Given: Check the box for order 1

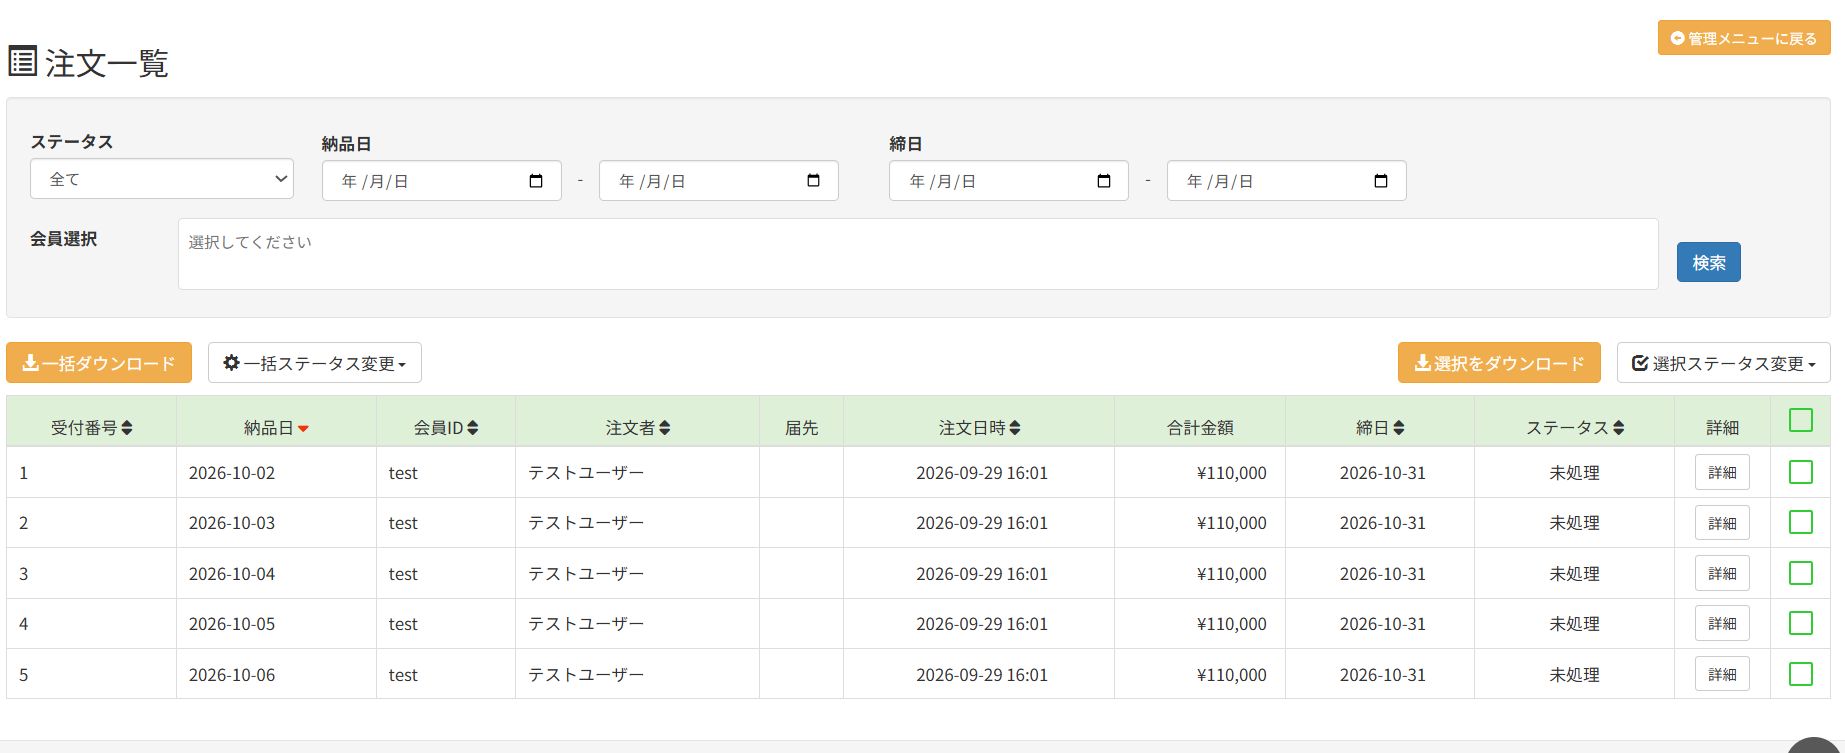Looking at the screenshot, I should 1801,472.
